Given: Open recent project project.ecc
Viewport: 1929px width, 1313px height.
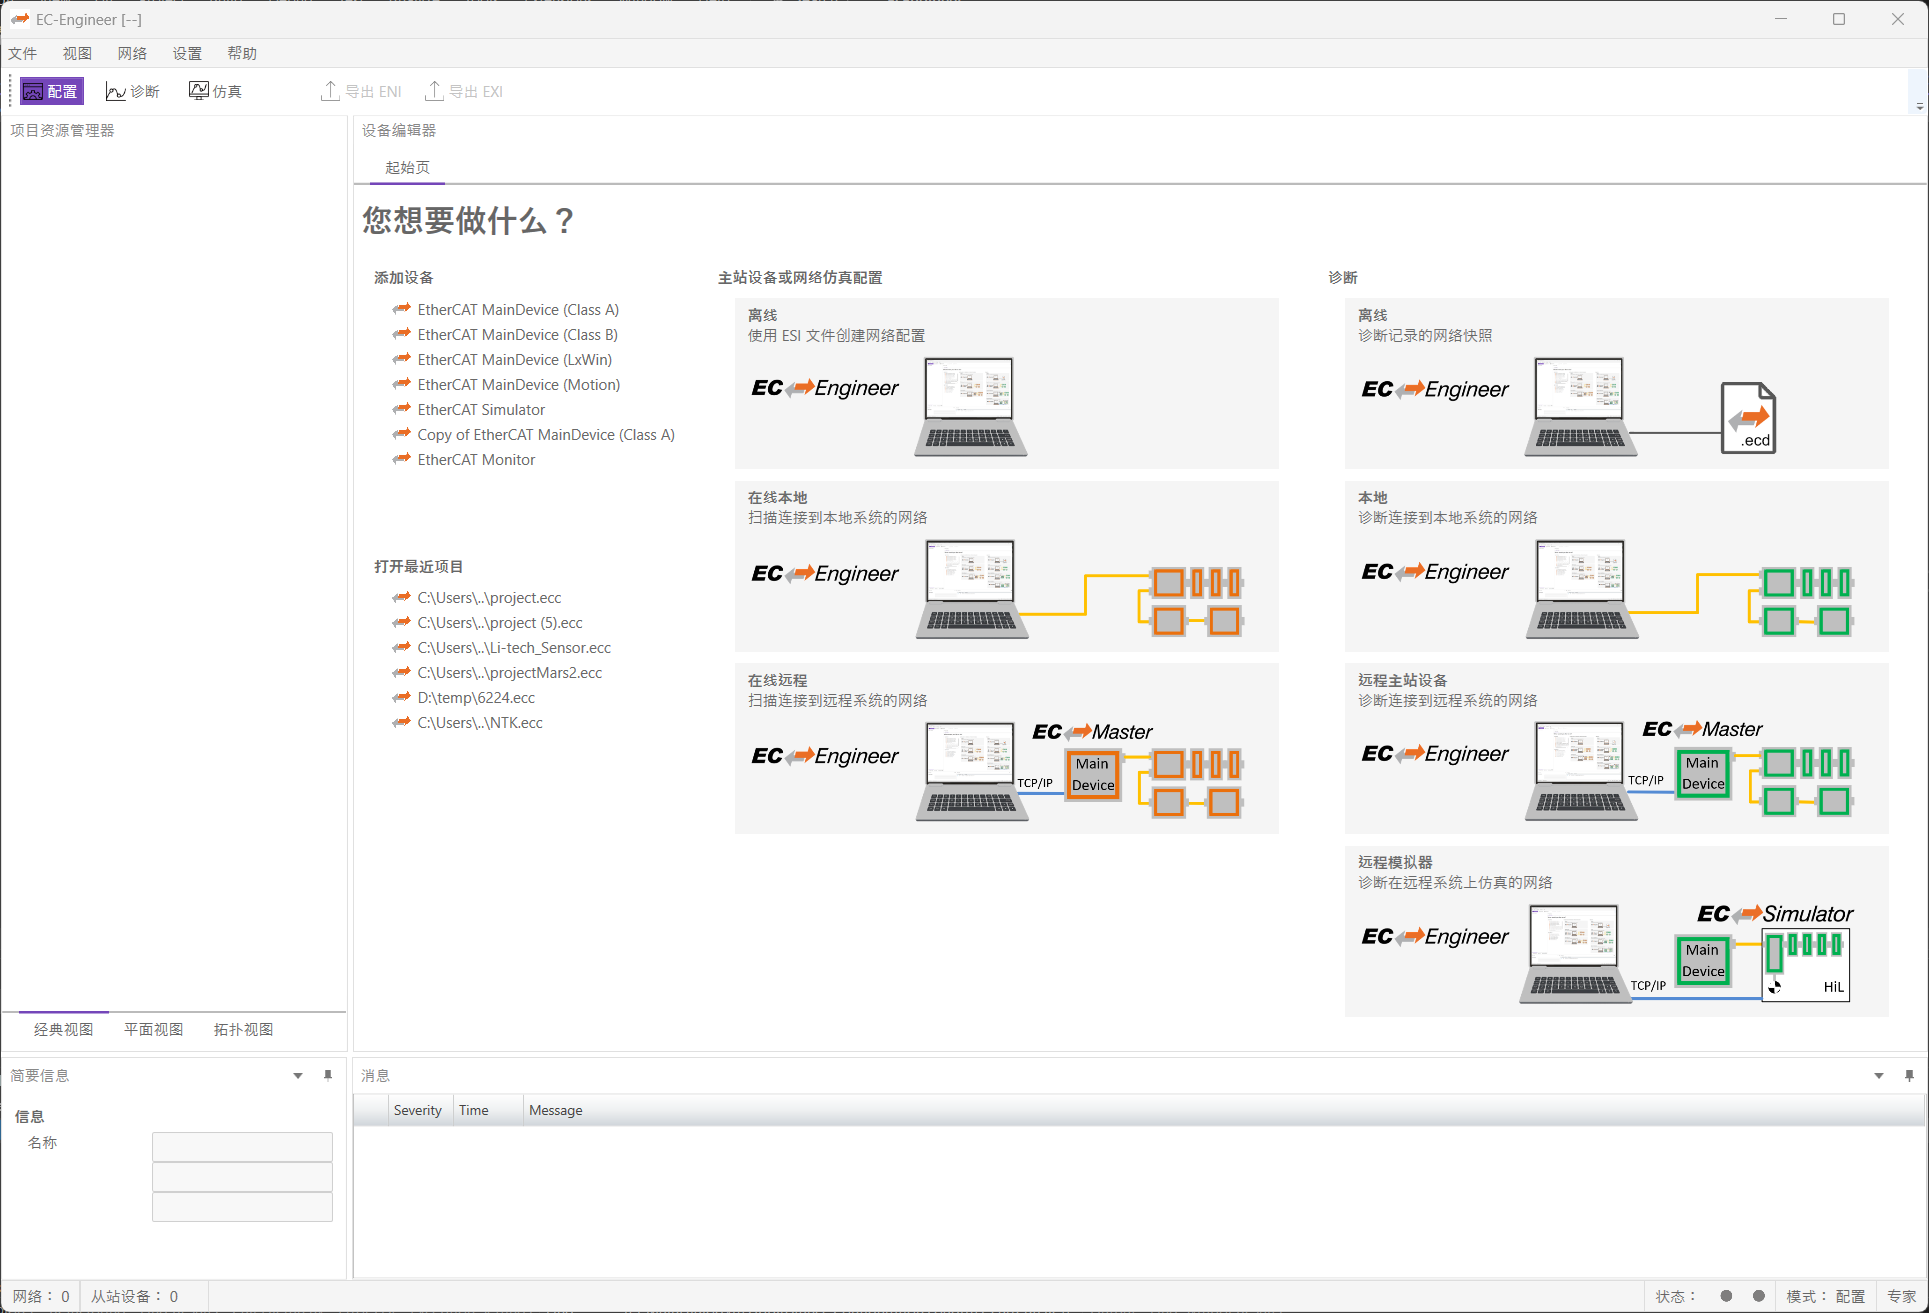Looking at the screenshot, I should pos(489,598).
